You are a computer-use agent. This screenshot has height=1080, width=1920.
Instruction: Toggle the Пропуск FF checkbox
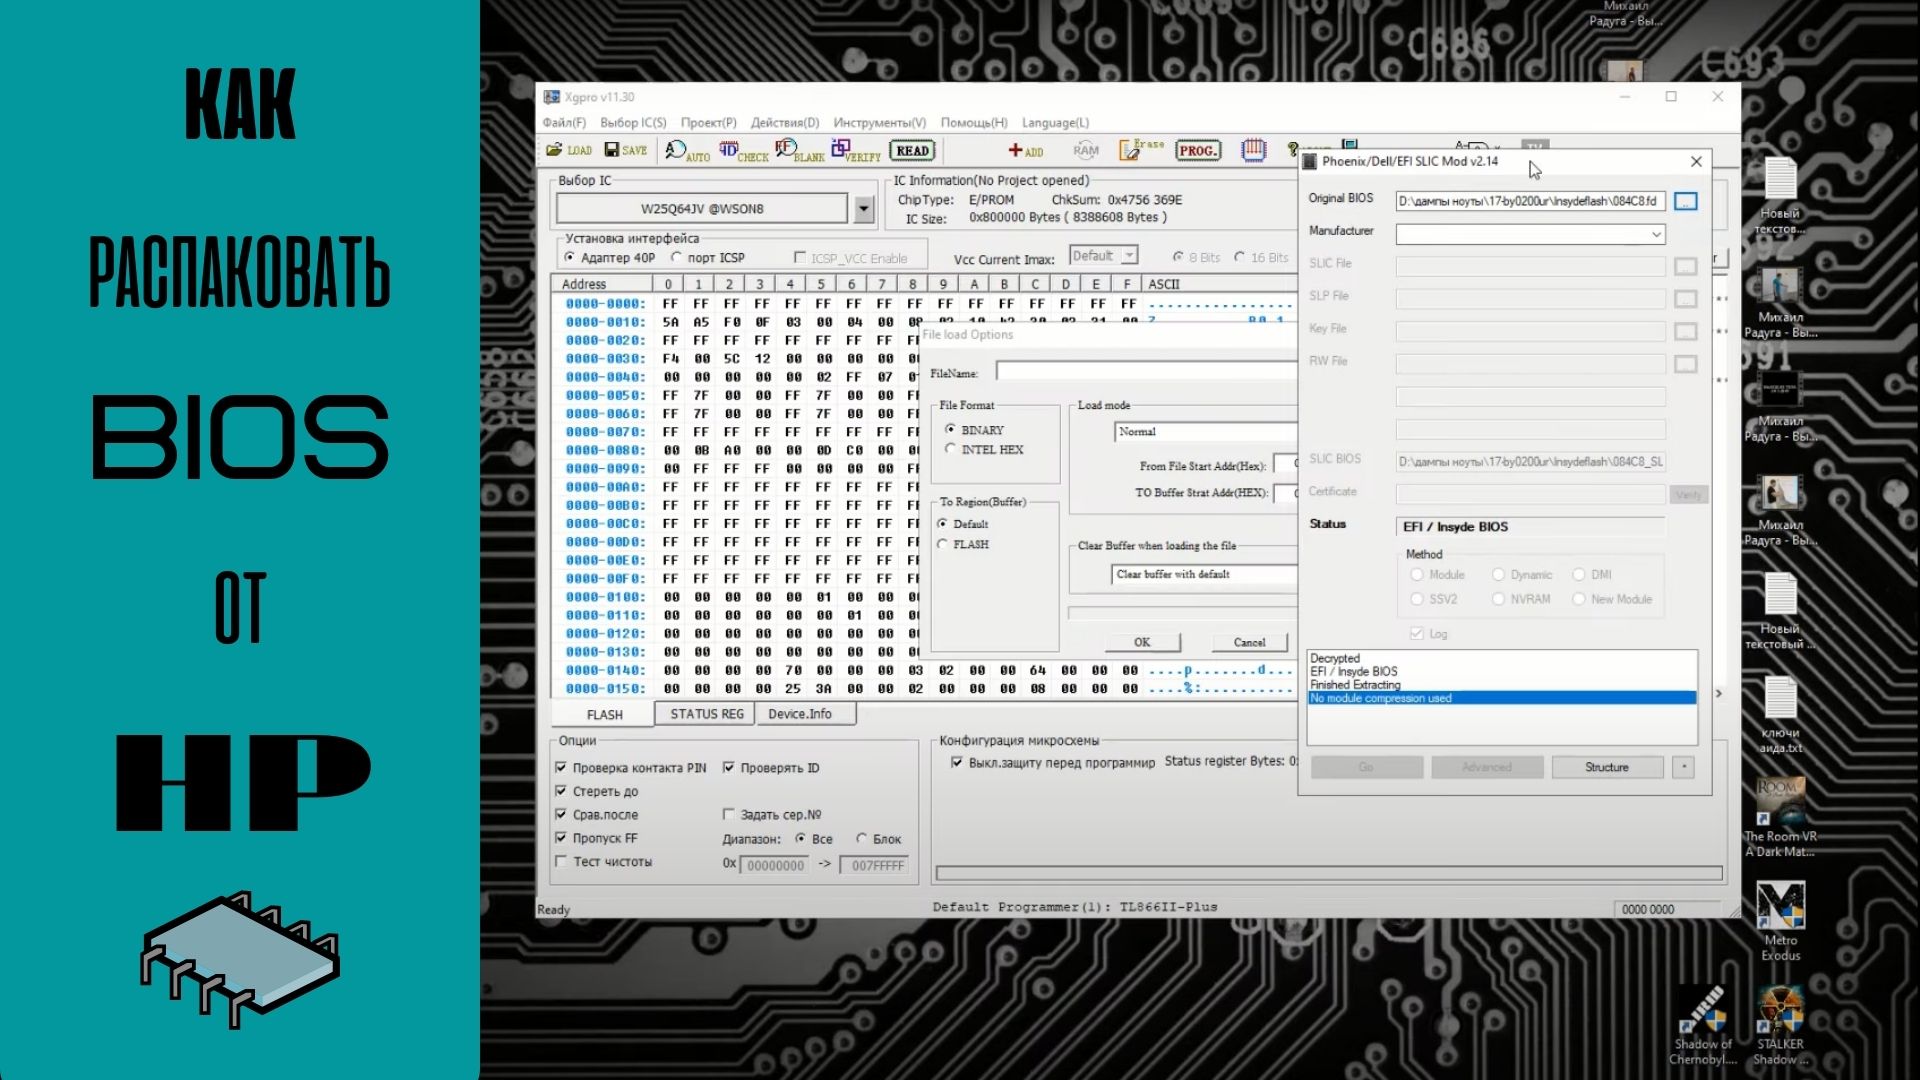click(x=561, y=838)
